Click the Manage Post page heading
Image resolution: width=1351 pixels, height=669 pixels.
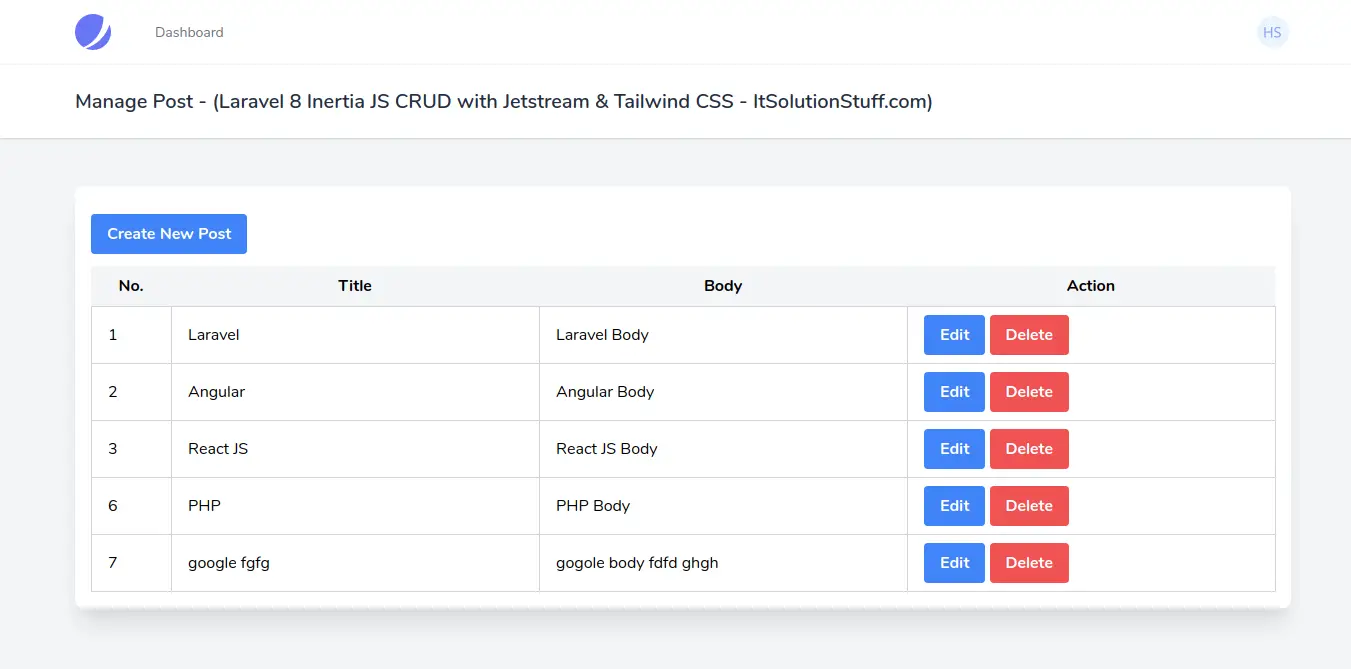click(502, 101)
